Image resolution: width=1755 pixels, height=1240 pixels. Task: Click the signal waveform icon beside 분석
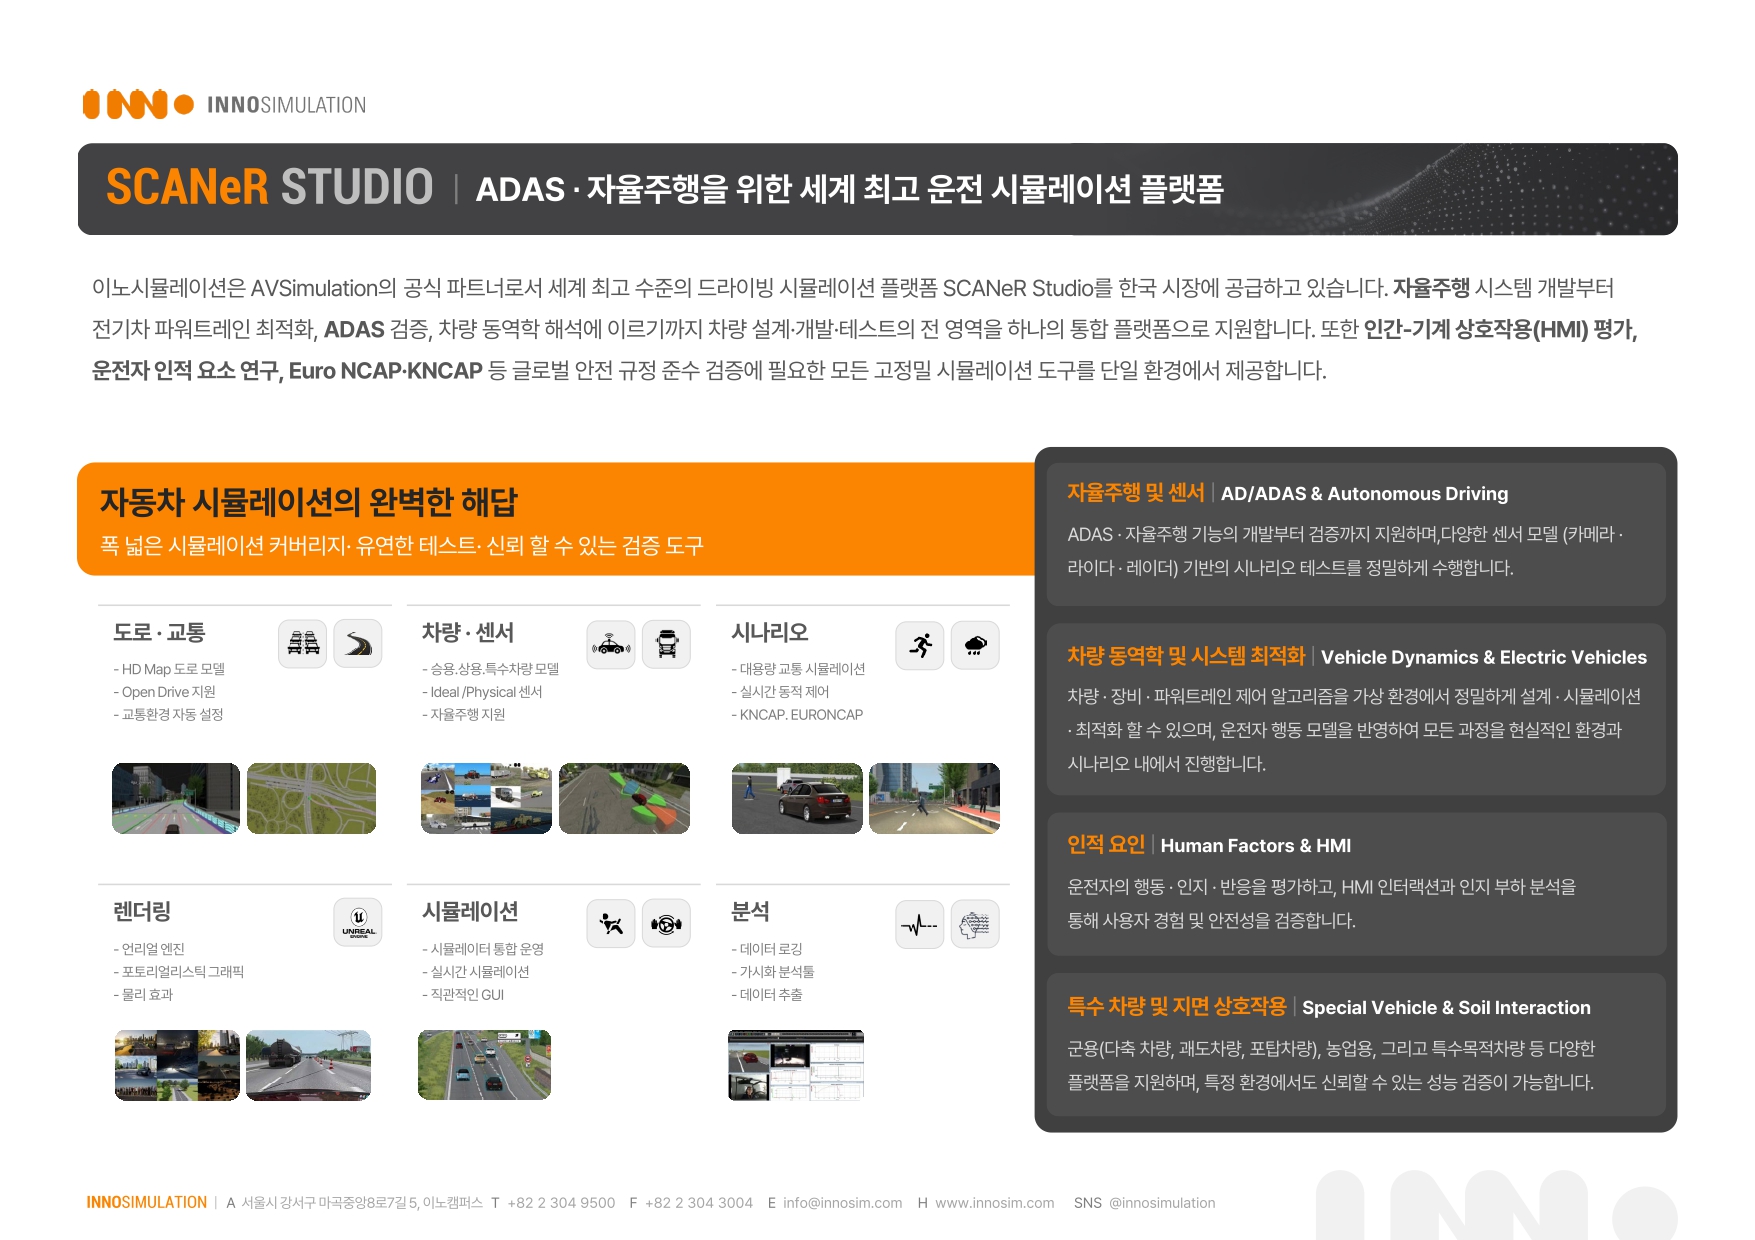pyautogui.click(x=920, y=924)
